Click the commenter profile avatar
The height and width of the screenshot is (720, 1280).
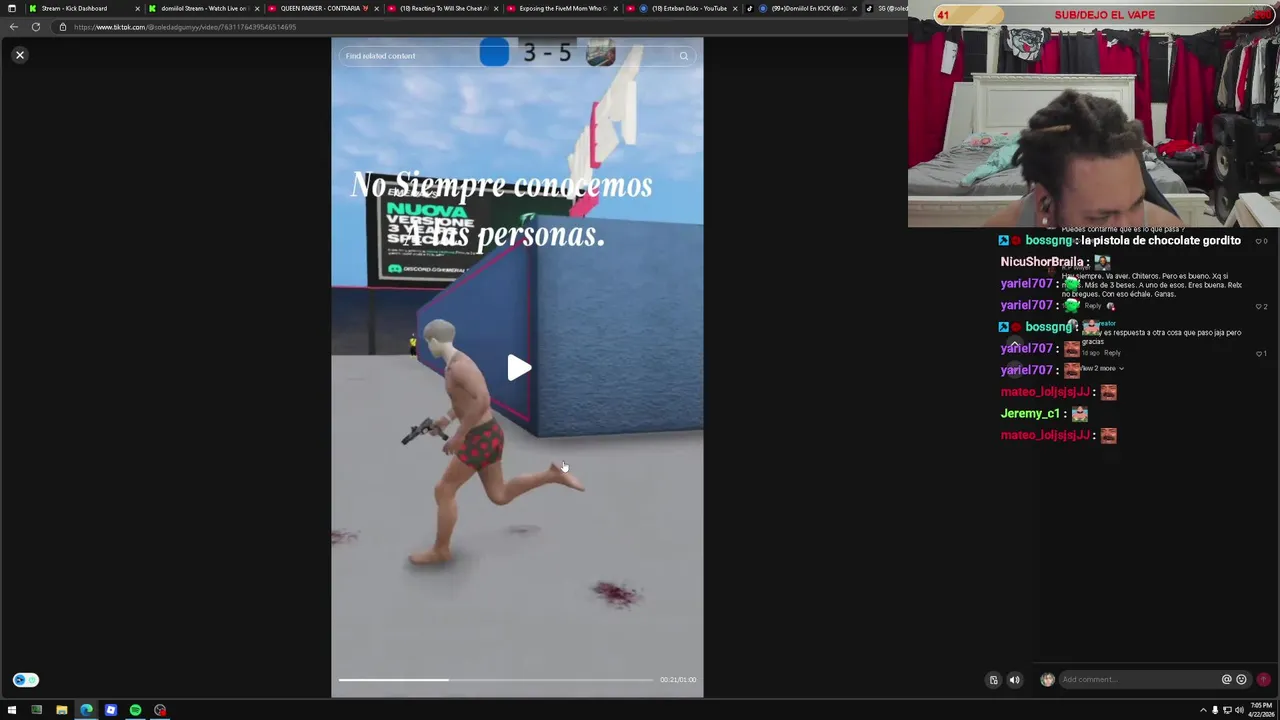pos(1047,680)
